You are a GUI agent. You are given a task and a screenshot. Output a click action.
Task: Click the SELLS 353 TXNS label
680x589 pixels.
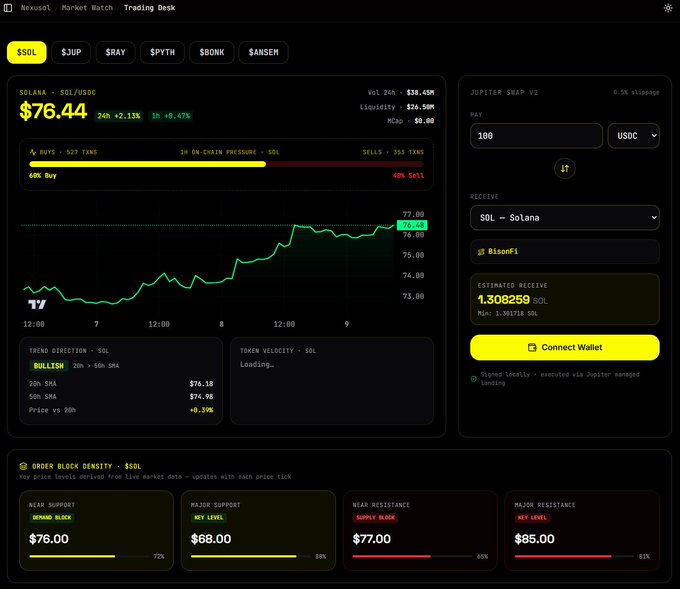pyautogui.click(x=393, y=152)
